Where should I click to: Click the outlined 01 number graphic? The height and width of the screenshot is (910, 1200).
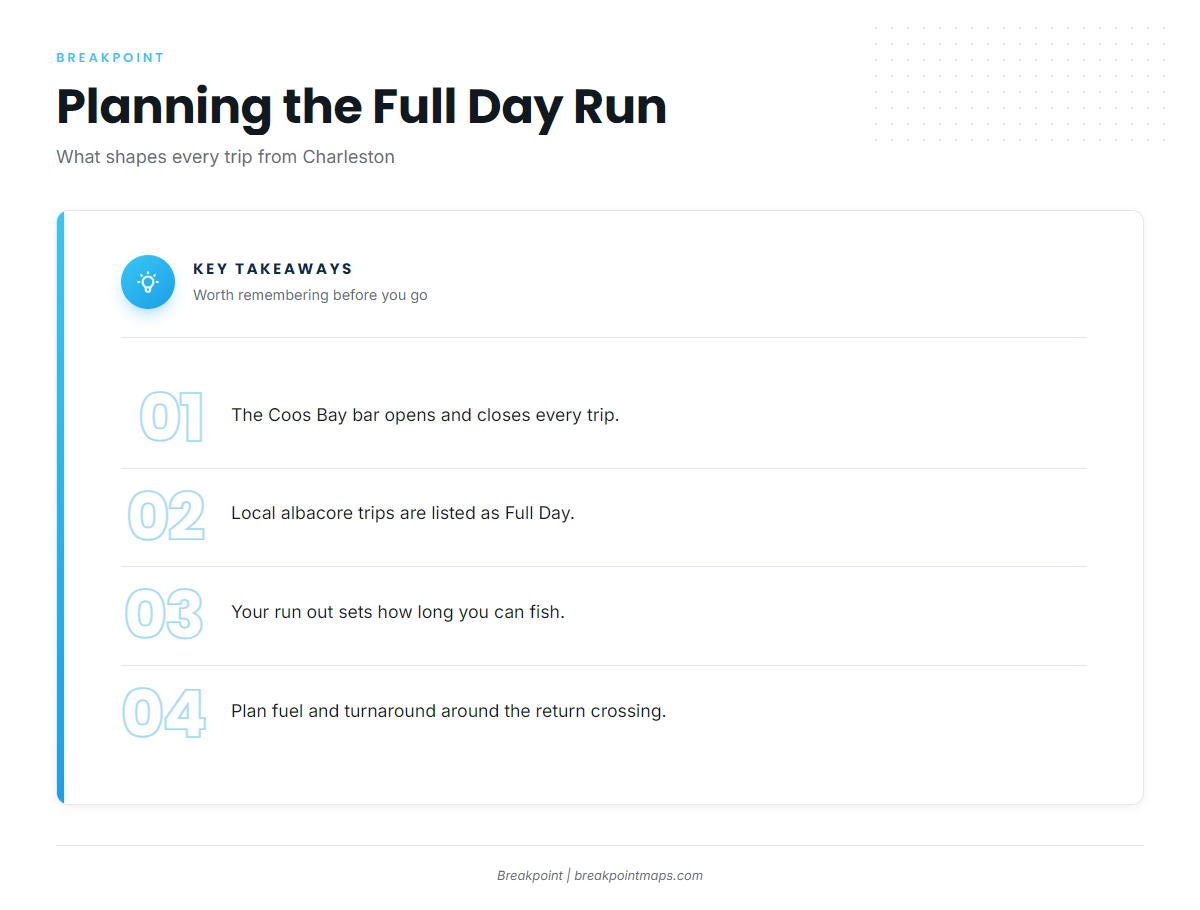point(171,417)
